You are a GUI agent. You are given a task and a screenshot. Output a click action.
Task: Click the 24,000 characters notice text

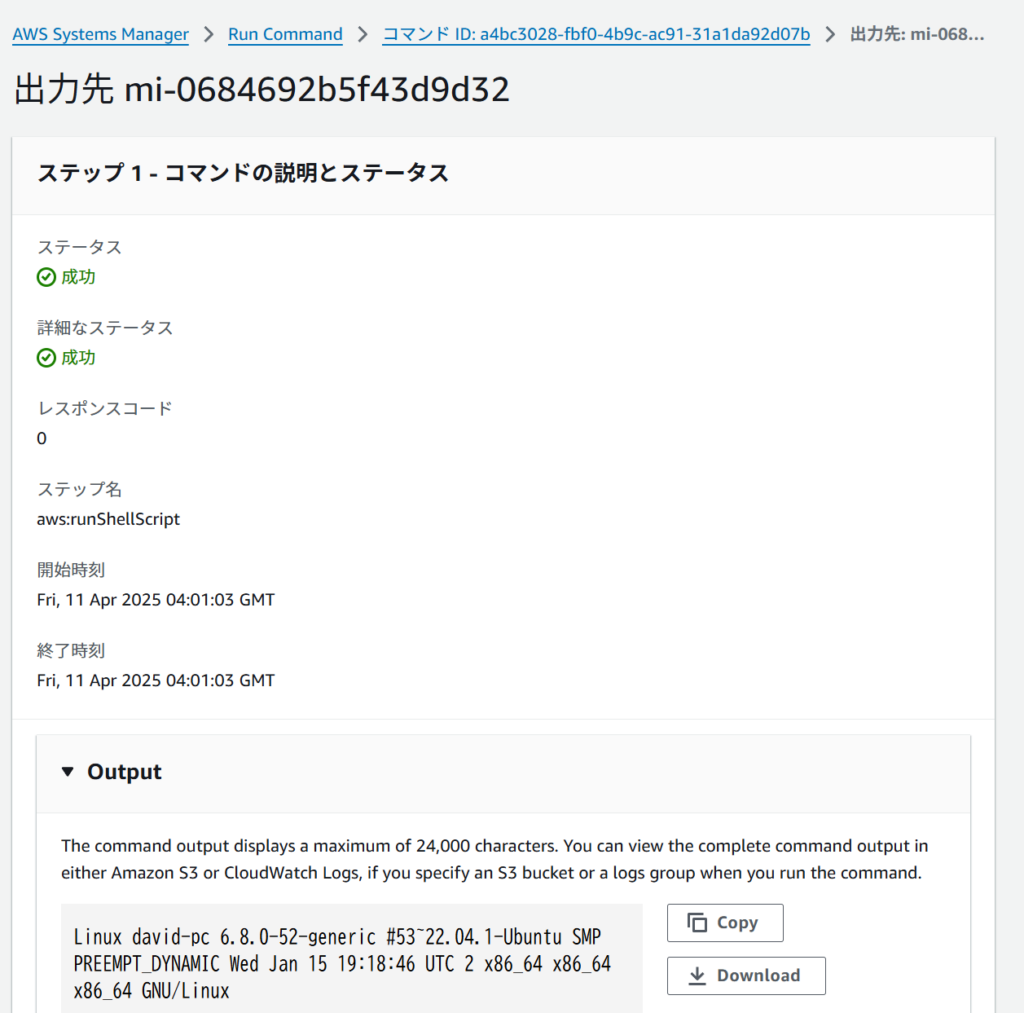coord(494,859)
